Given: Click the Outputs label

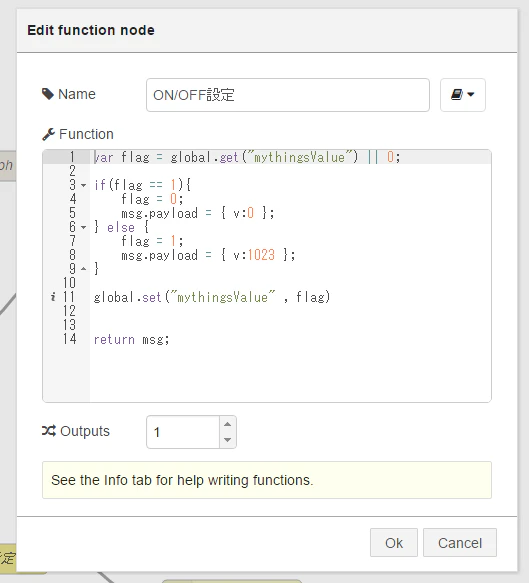Looking at the screenshot, I should (x=85, y=431).
